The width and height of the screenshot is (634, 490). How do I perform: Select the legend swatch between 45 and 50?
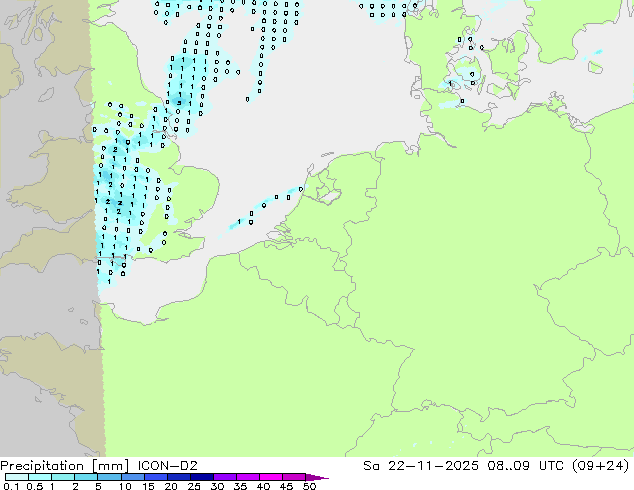coord(294,477)
